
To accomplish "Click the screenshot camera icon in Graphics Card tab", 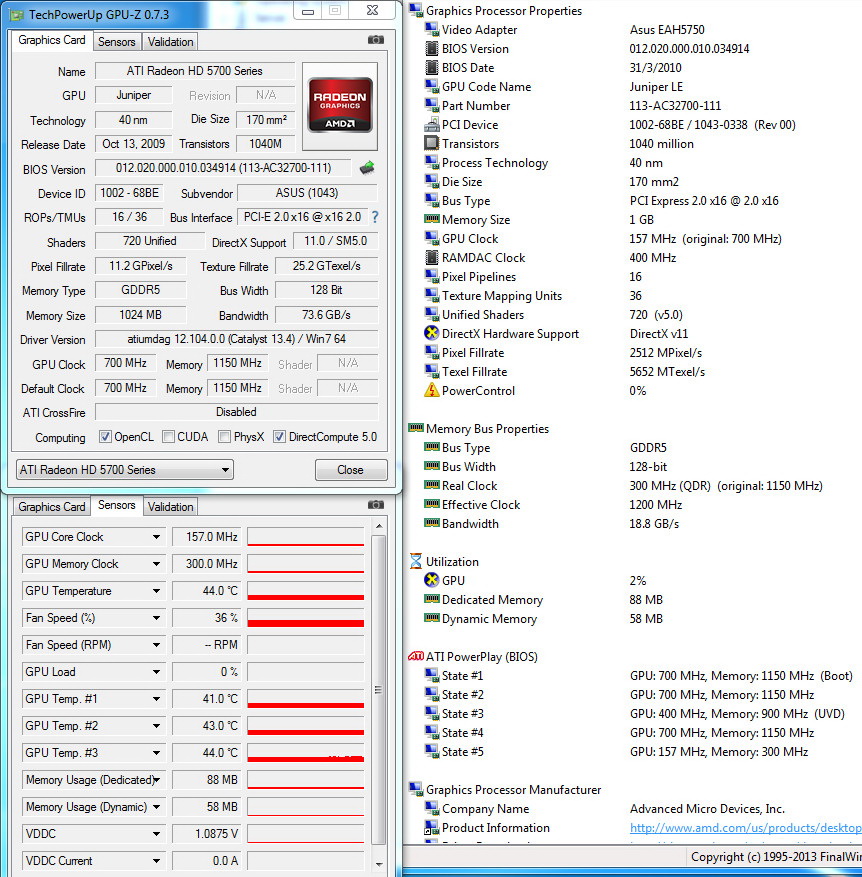I will [375, 40].
